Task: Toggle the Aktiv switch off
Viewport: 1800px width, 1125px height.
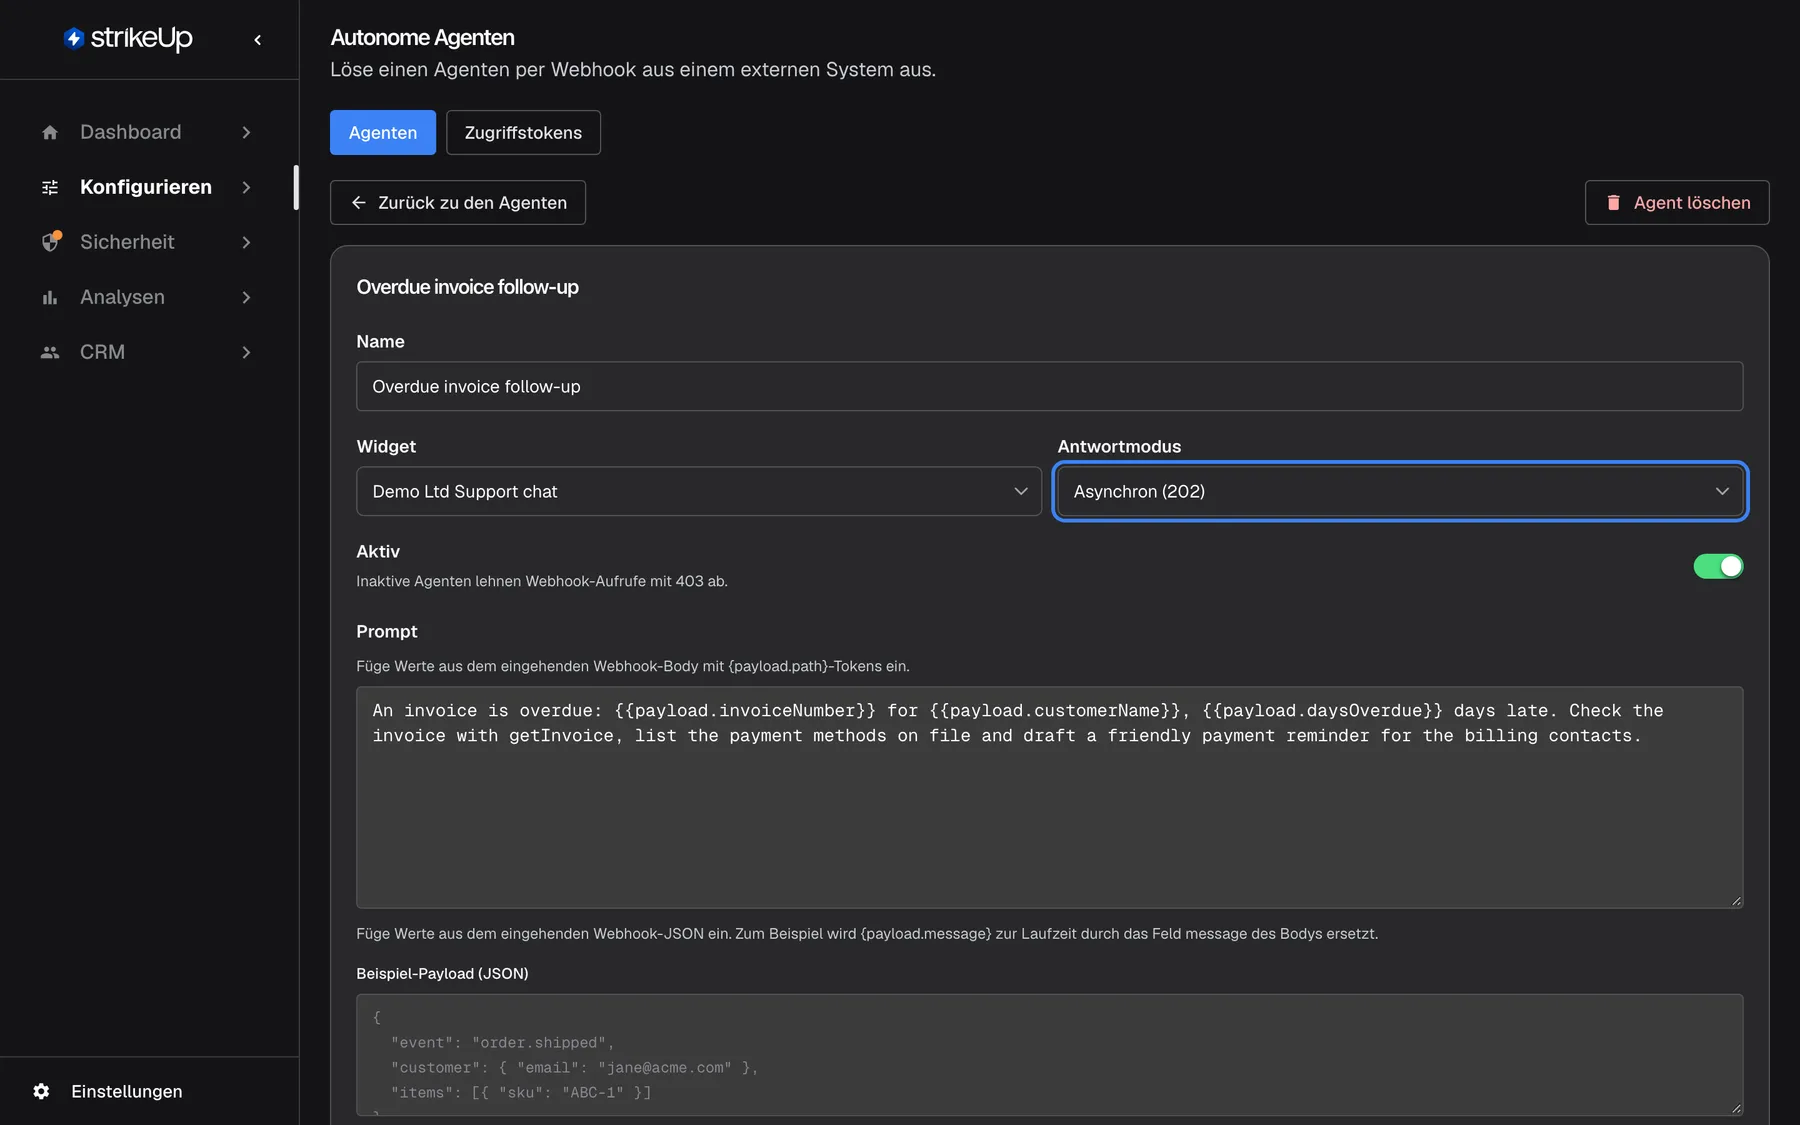Action: point(1718,566)
